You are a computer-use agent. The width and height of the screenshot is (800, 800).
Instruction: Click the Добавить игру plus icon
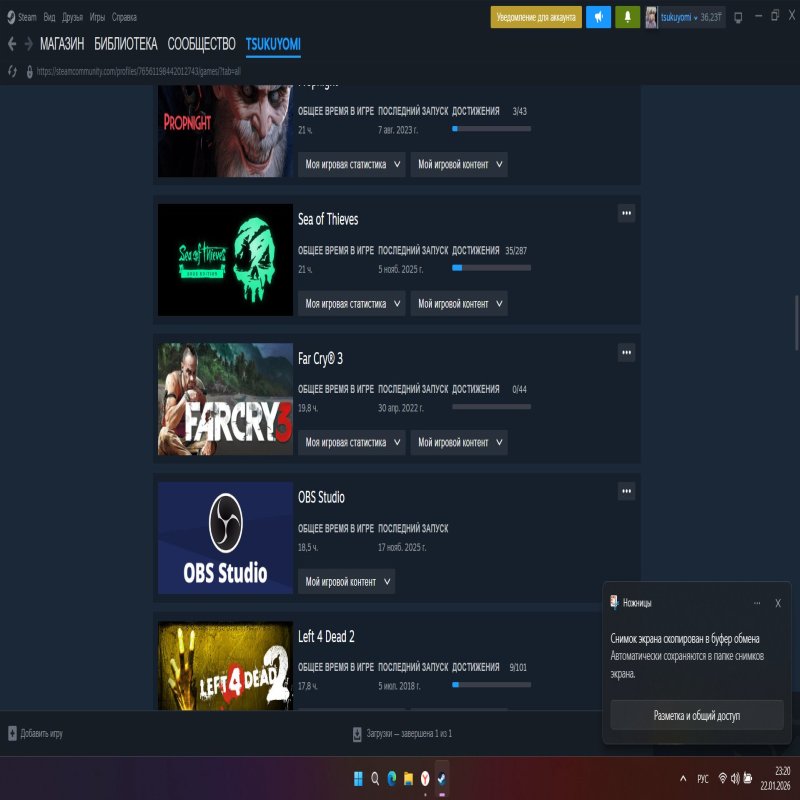pos(14,732)
